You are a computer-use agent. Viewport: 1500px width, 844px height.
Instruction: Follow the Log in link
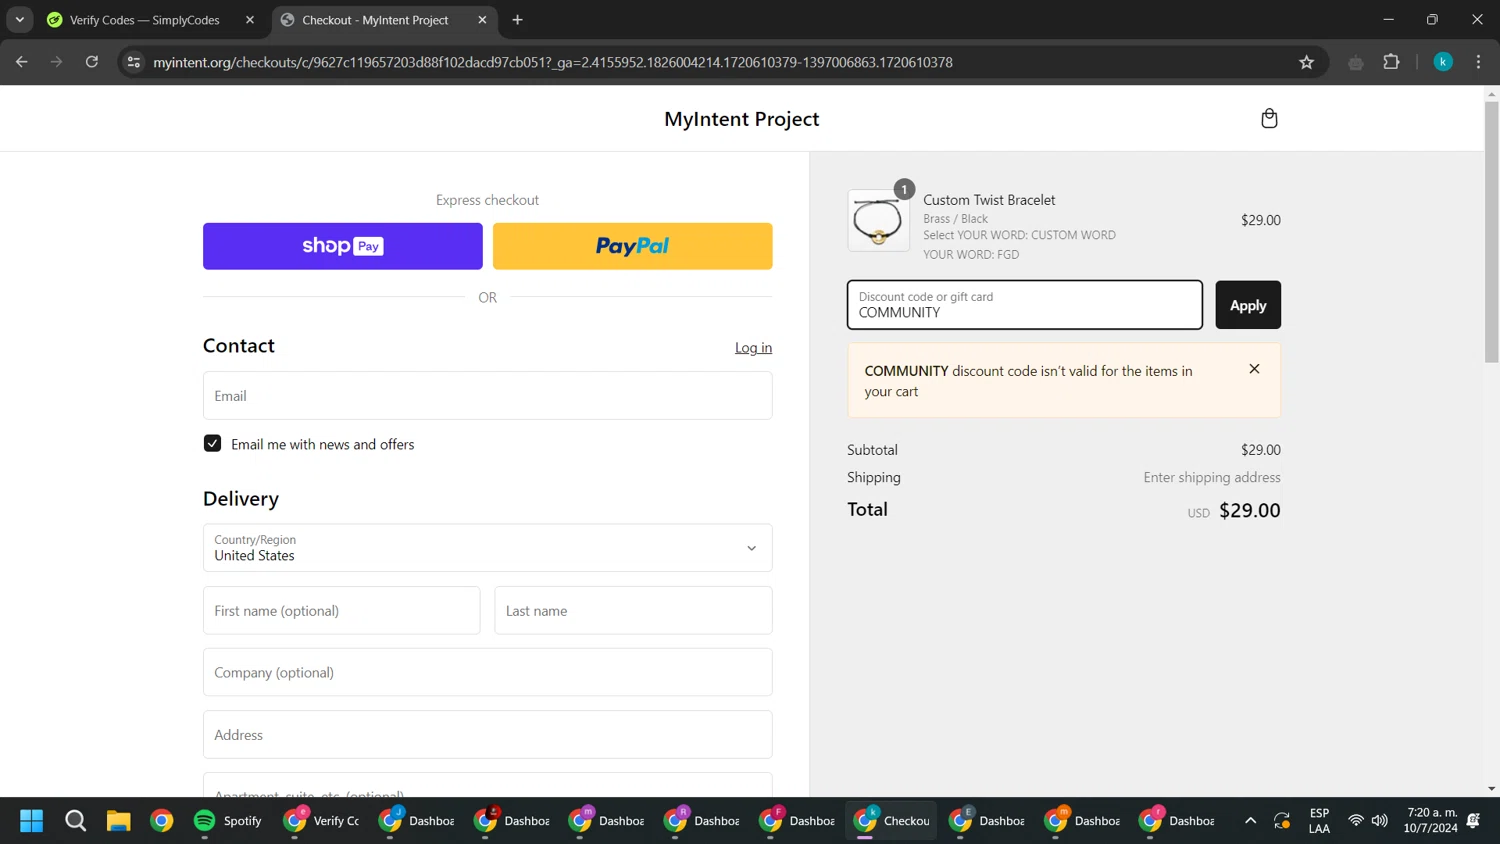753,348
